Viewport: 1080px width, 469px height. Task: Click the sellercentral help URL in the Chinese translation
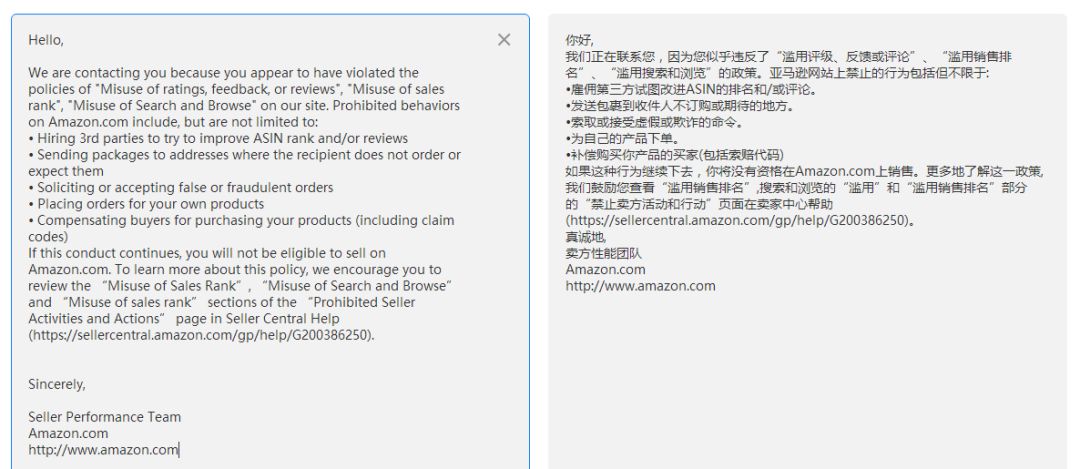[x=740, y=221]
